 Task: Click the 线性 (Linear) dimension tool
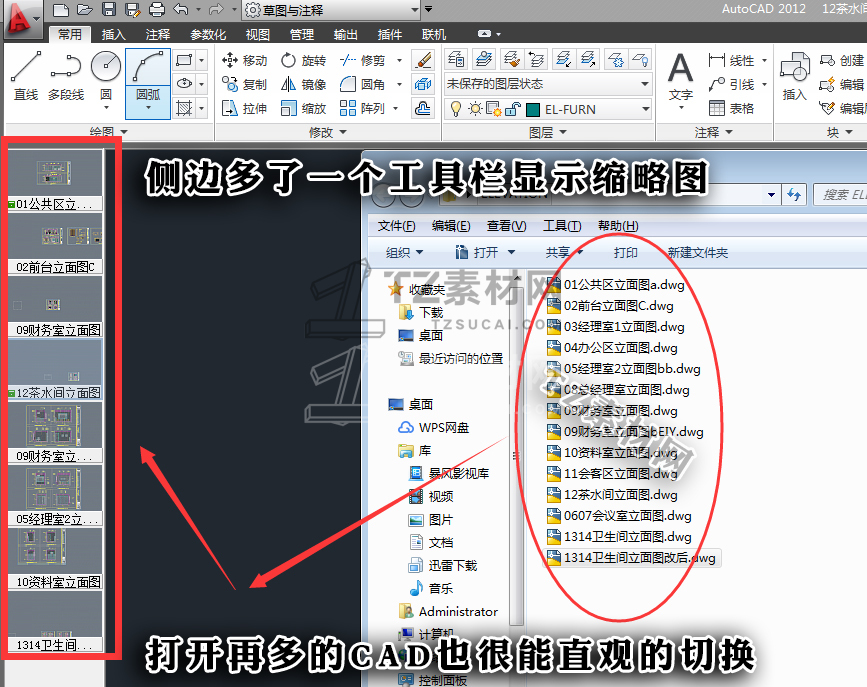point(731,60)
